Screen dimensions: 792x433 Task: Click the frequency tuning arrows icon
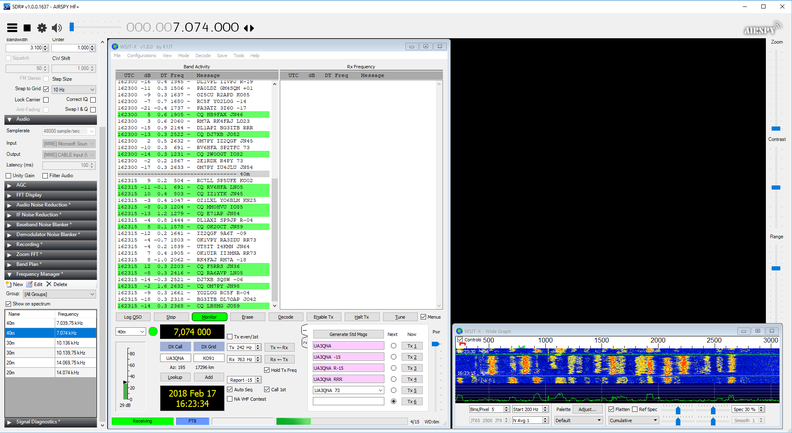[249, 28]
